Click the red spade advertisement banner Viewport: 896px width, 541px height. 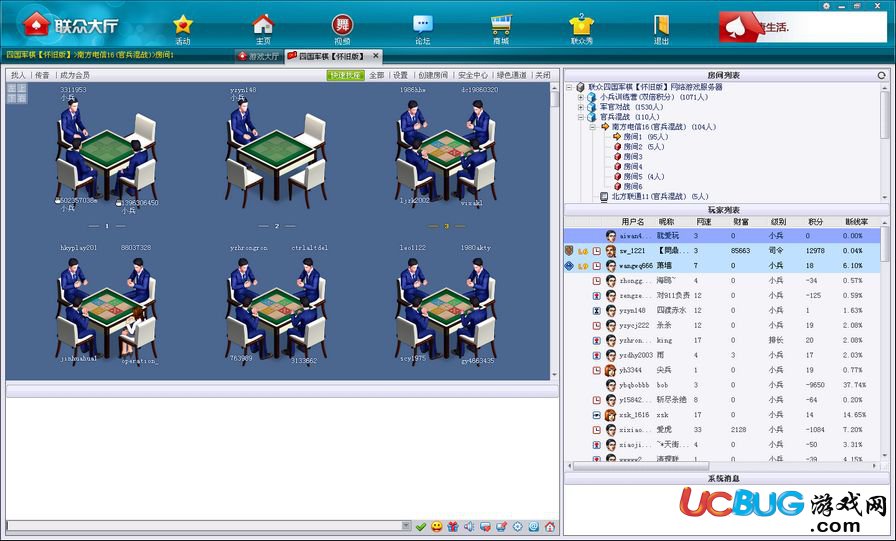(x=802, y=27)
